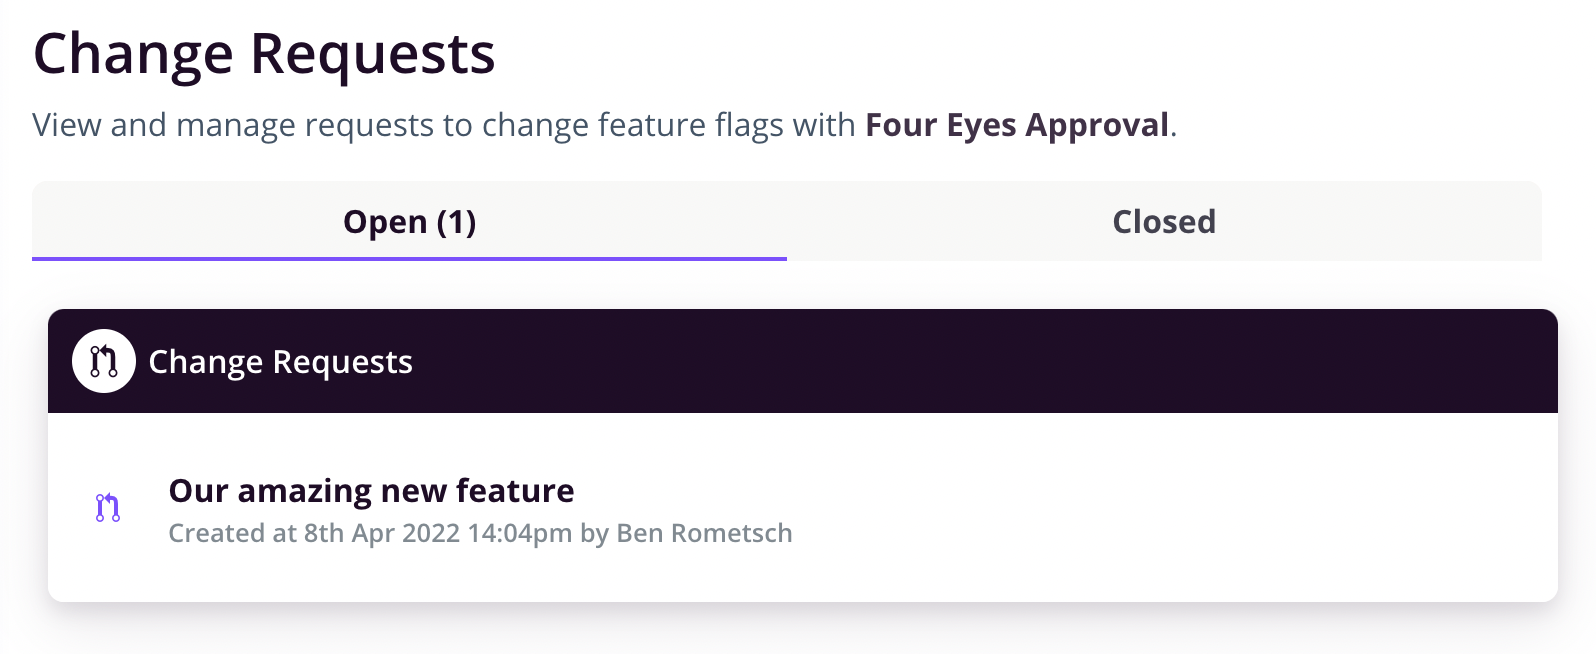The width and height of the screenshot is (1596, 654).
Task: Open the "Our amazing new feature" request
Action: pyautogui.click(x=371, y=491)
